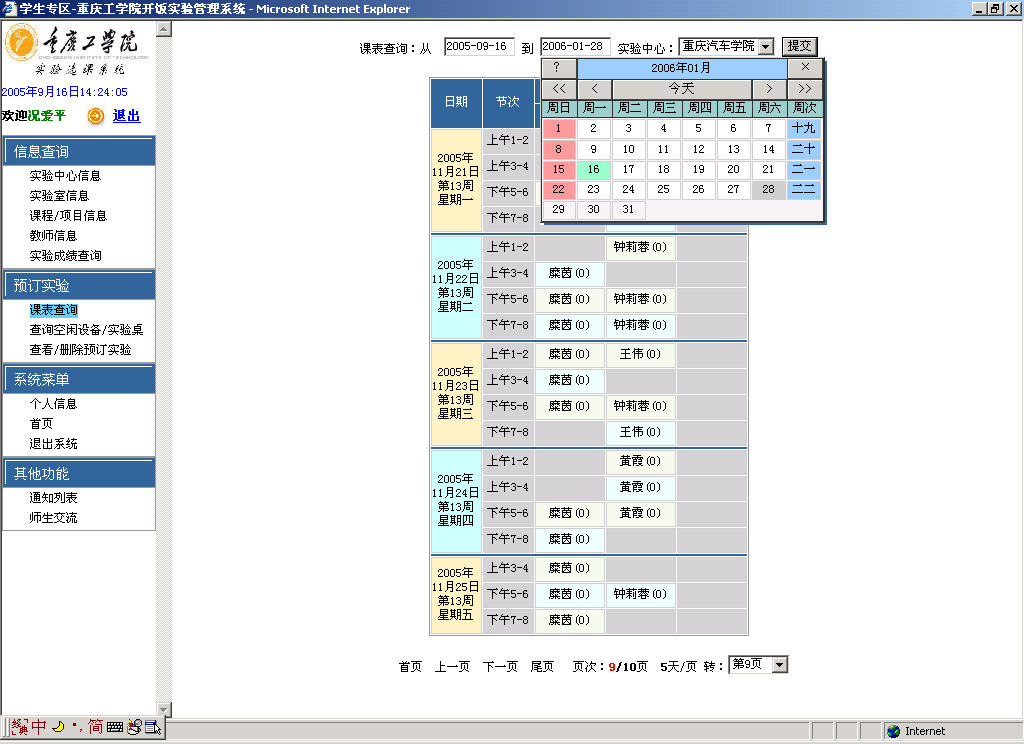Close the calendar popup with its X button

click(x=805, y=68)
